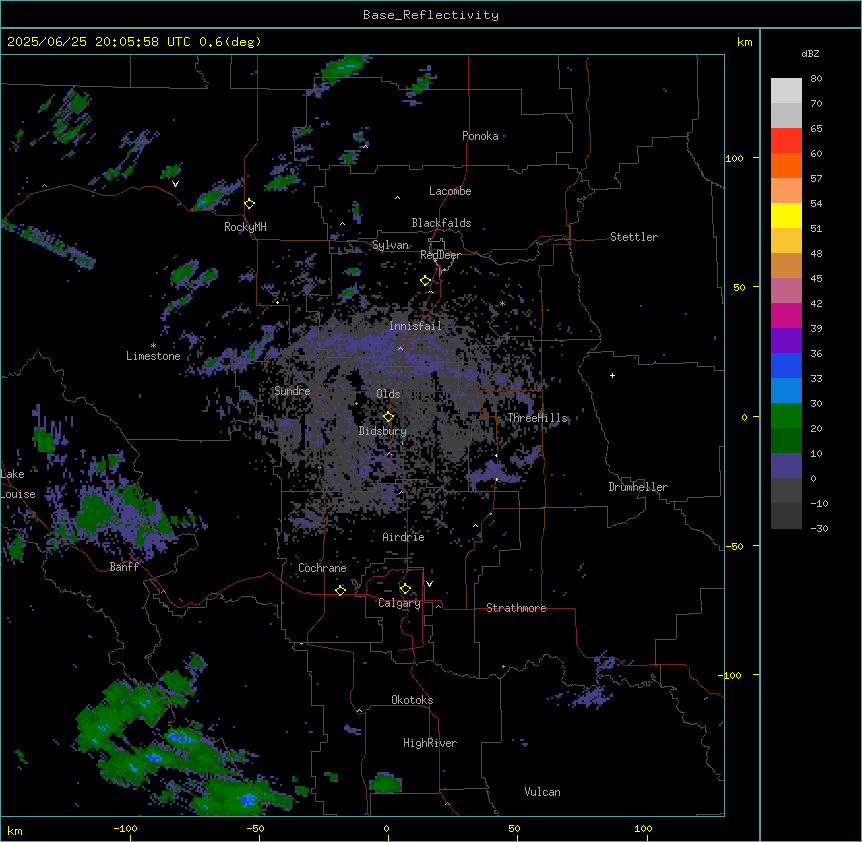Click the 80 value on the dBZ scale

point(816,79)
